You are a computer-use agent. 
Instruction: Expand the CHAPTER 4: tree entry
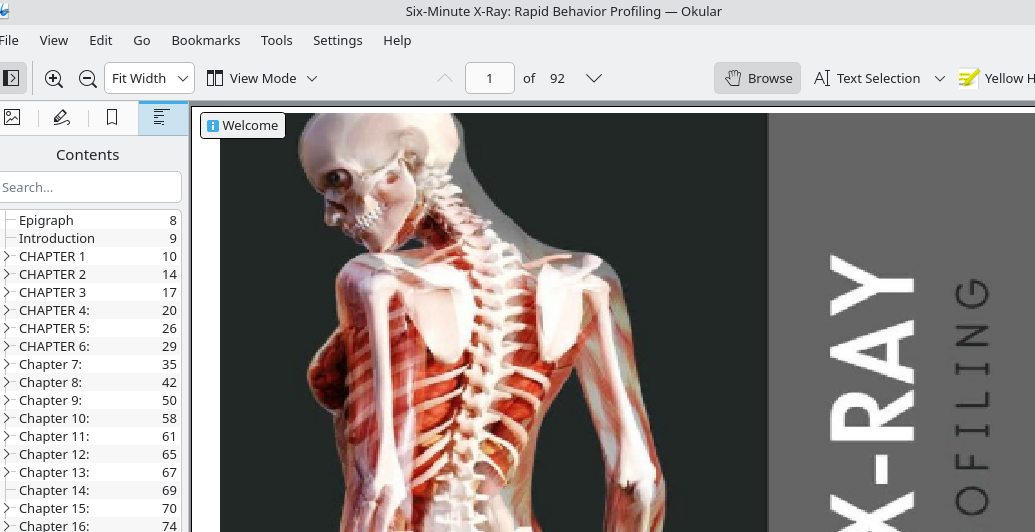tap(7, 310)
